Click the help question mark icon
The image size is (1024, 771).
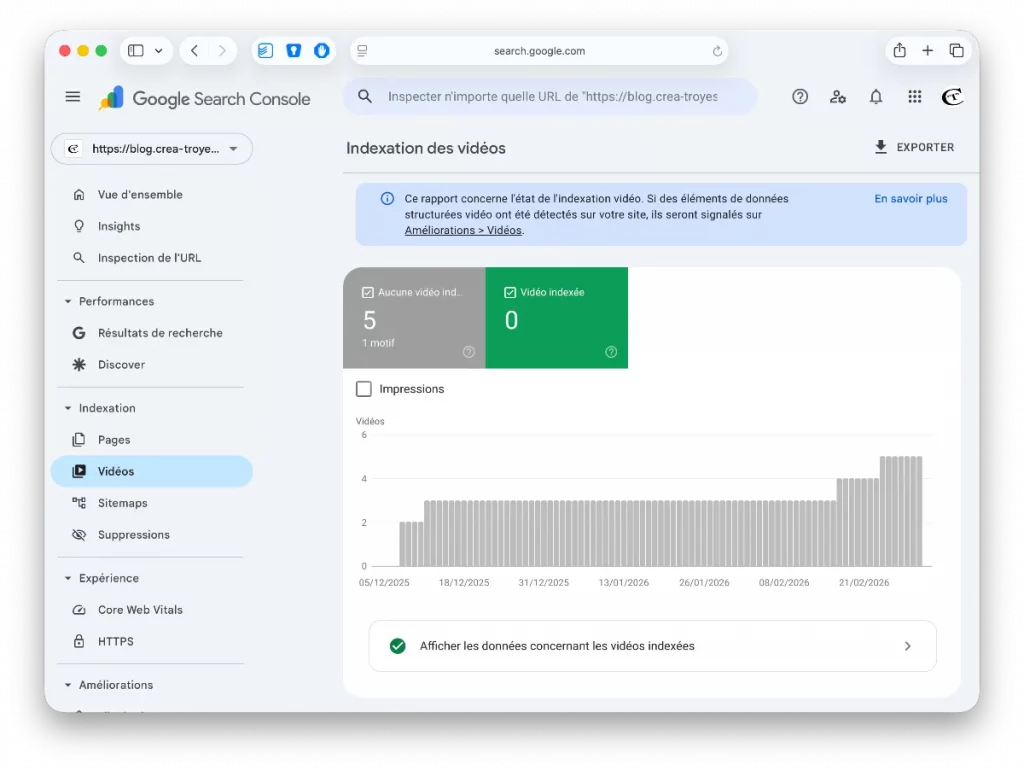coord(800,96)
